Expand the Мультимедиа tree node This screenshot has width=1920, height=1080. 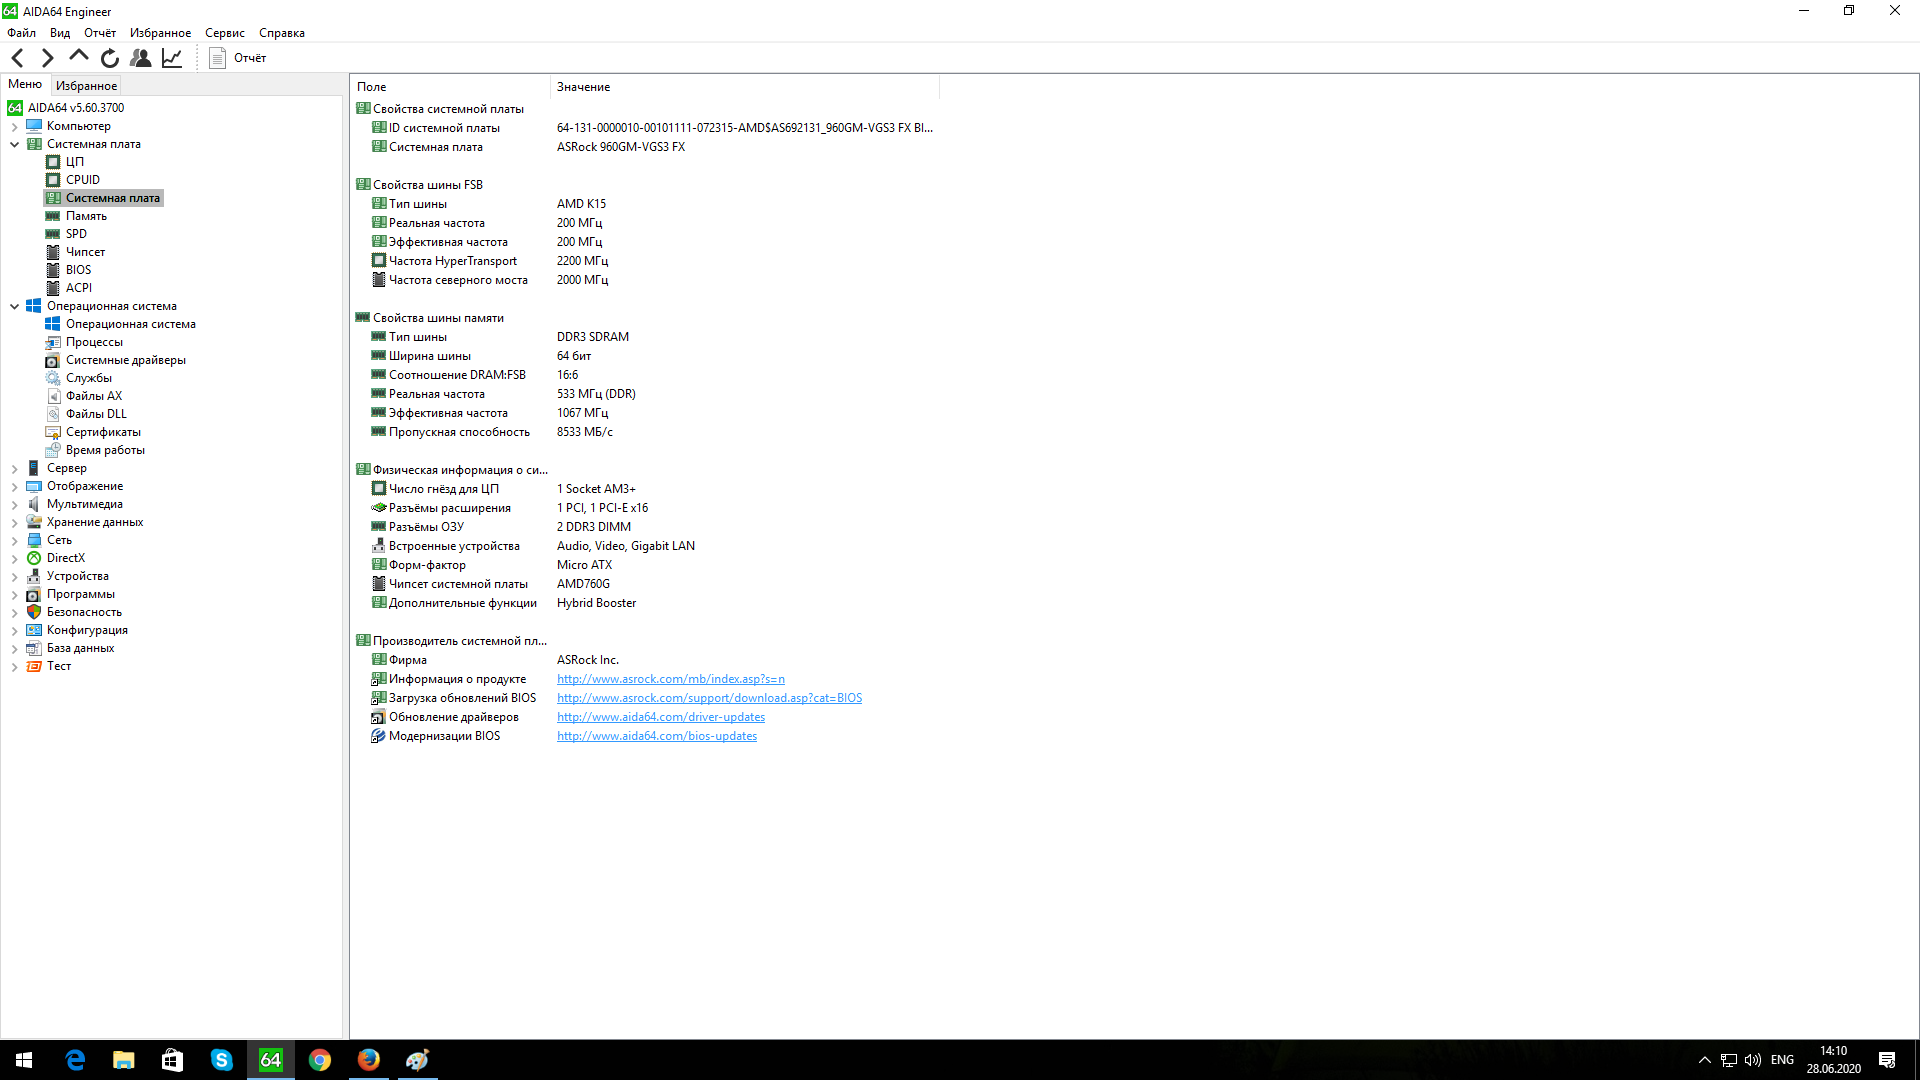14,504
